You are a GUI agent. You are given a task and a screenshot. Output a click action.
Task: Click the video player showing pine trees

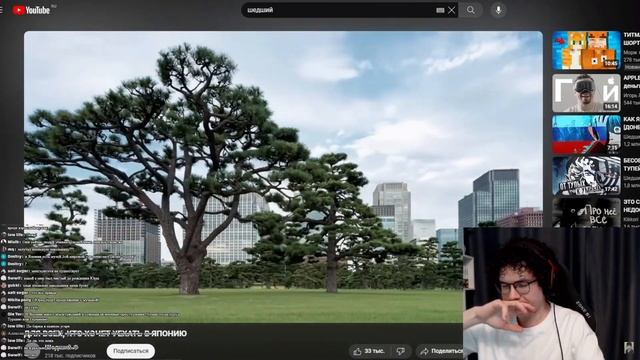coord(283,177)
